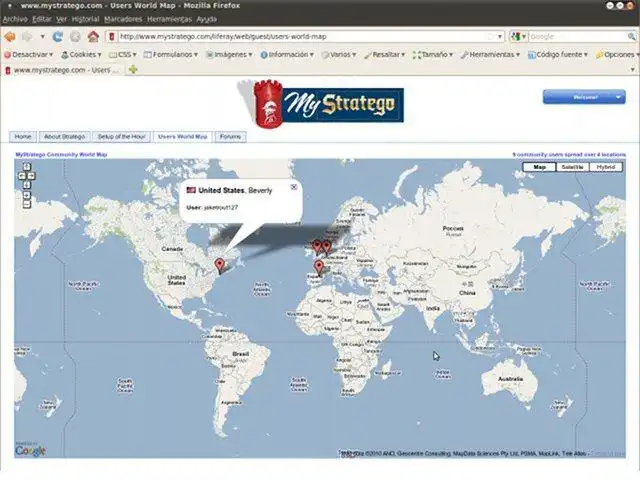Pan the map down with arrow control
Image resolution: width=640 pixels, height=480 pixels.
(x=27, y=185)
